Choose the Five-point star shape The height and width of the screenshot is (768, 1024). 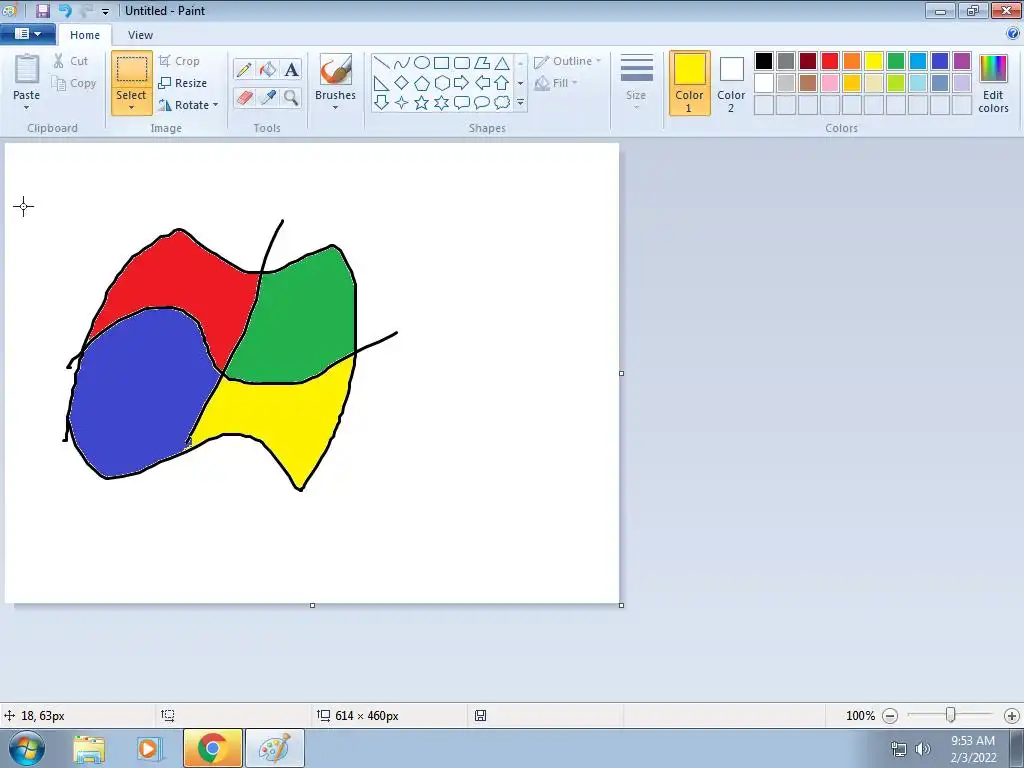tap(422, 103)
